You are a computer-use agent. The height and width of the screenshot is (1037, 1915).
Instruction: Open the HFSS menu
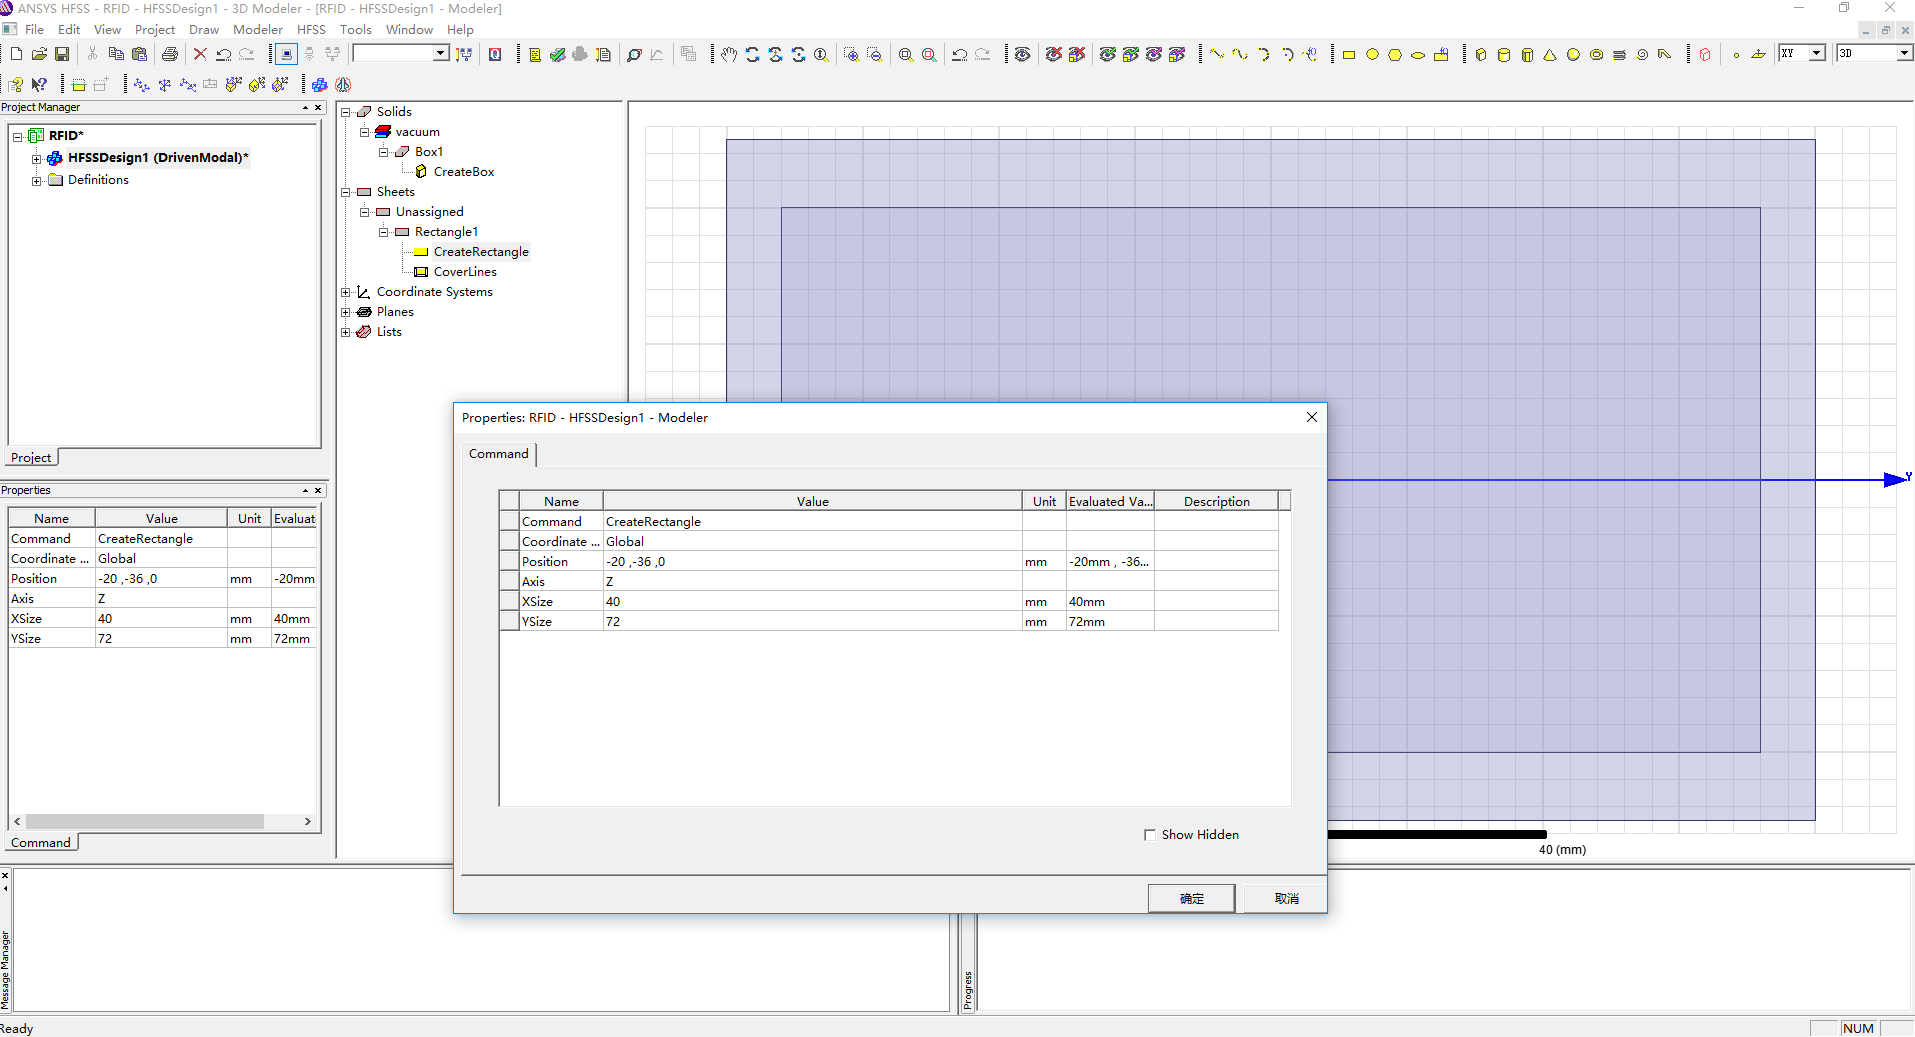[311, 29]
